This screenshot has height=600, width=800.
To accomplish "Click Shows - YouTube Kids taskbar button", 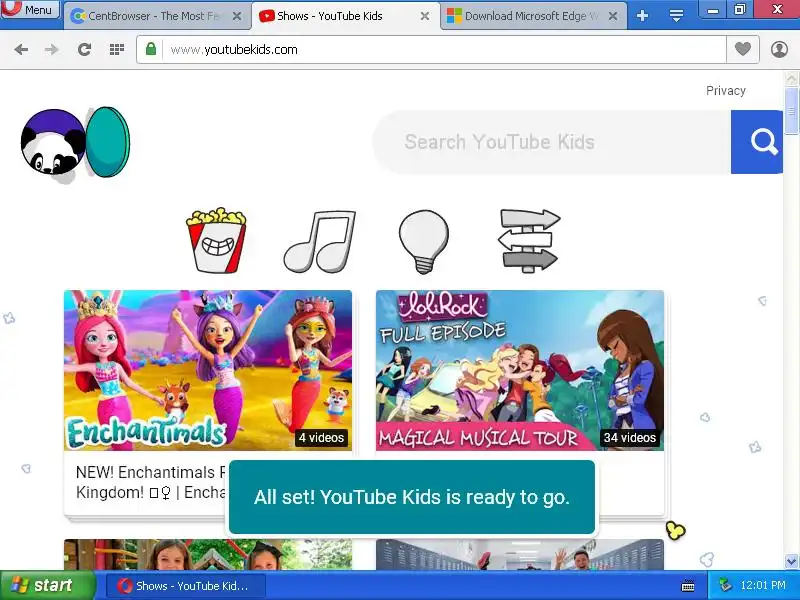I will click(x=186, y=586).
